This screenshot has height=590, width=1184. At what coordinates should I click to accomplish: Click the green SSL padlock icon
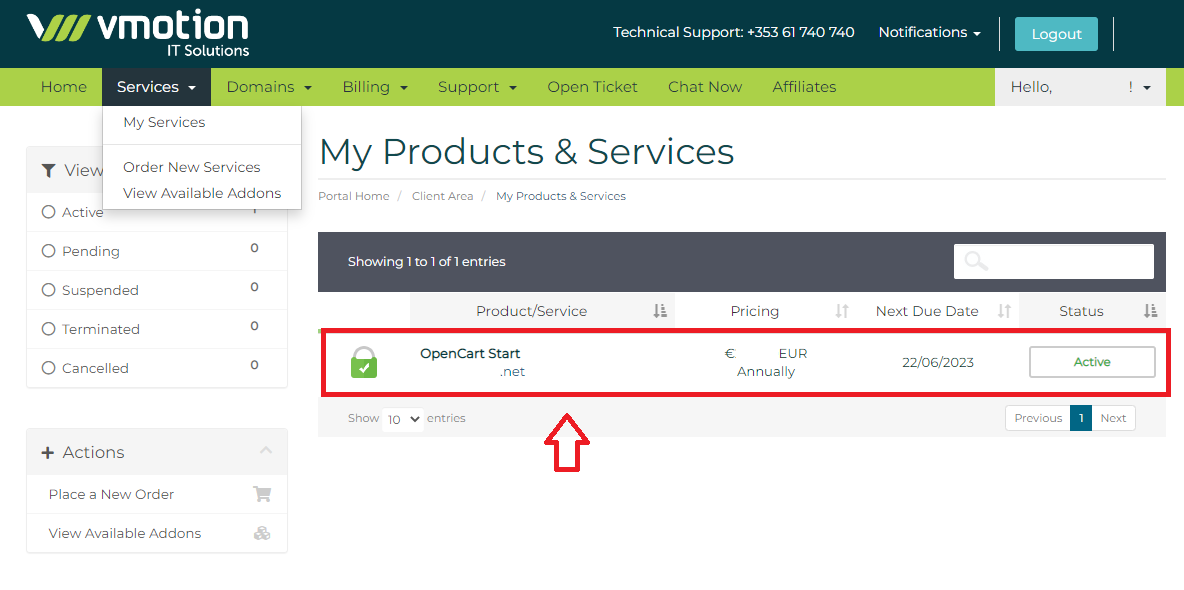[x=364, y=362]
